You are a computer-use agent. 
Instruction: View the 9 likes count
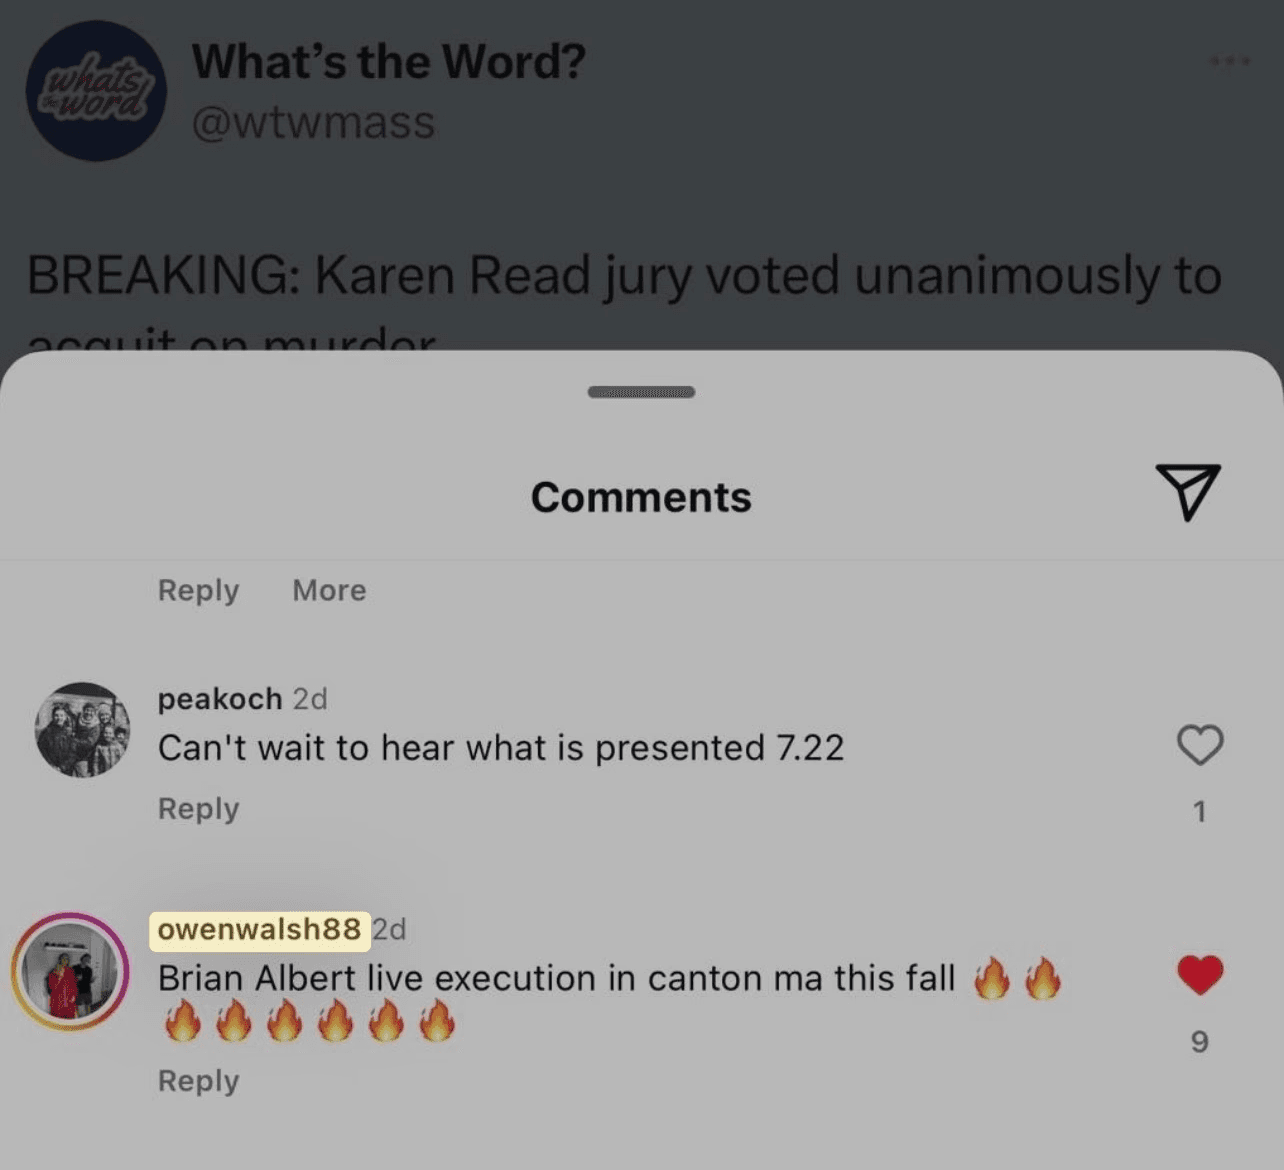point(1200,1042)
